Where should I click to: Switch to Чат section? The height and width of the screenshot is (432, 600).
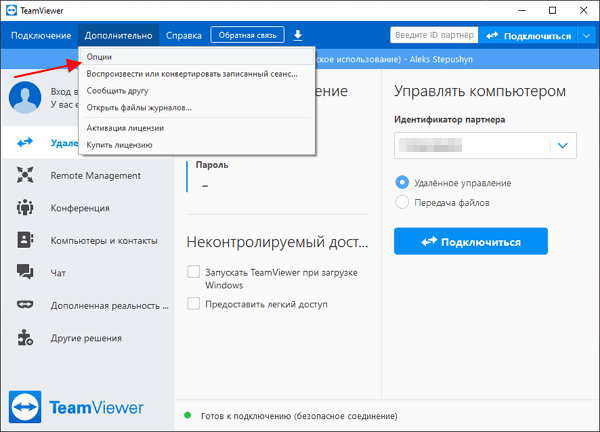(88, 273)
